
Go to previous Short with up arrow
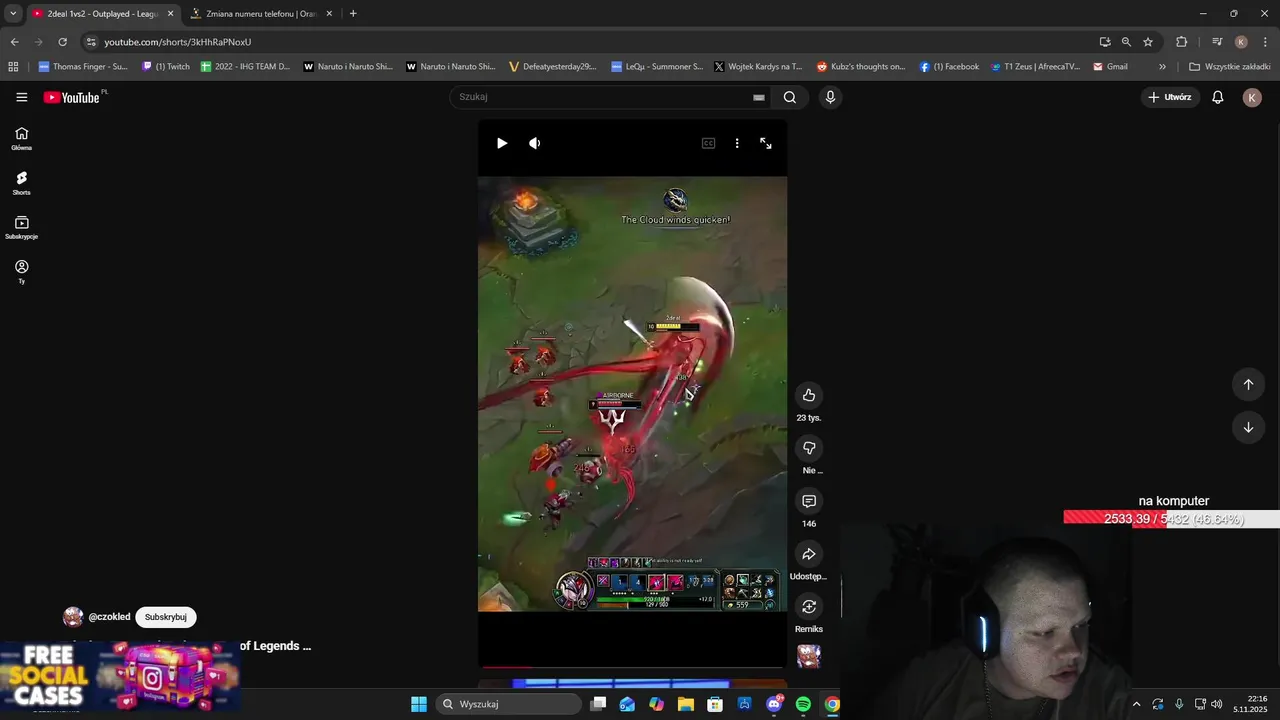[1248, 384]
